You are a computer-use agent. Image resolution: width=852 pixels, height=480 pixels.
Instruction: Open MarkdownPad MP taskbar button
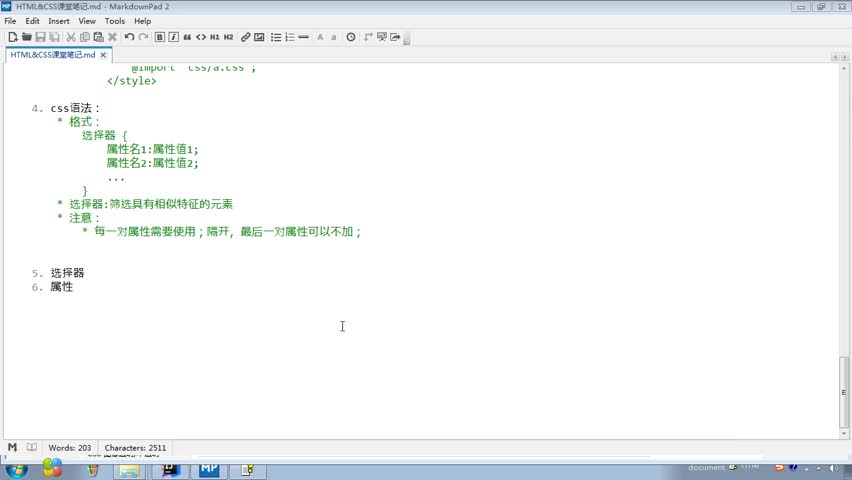click(209, 470)
